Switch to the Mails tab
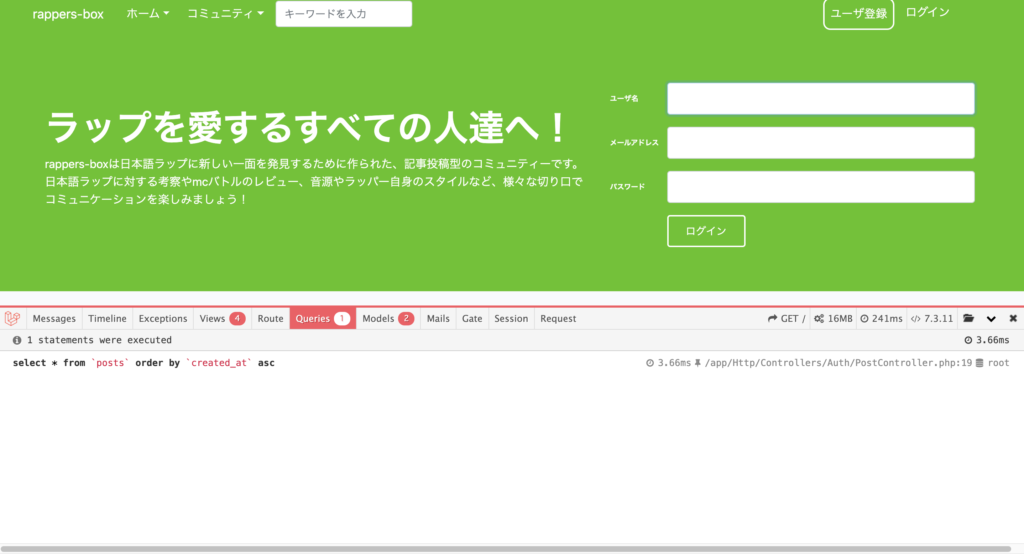This screenshot has height=554, width=1024. click(438, 318)
